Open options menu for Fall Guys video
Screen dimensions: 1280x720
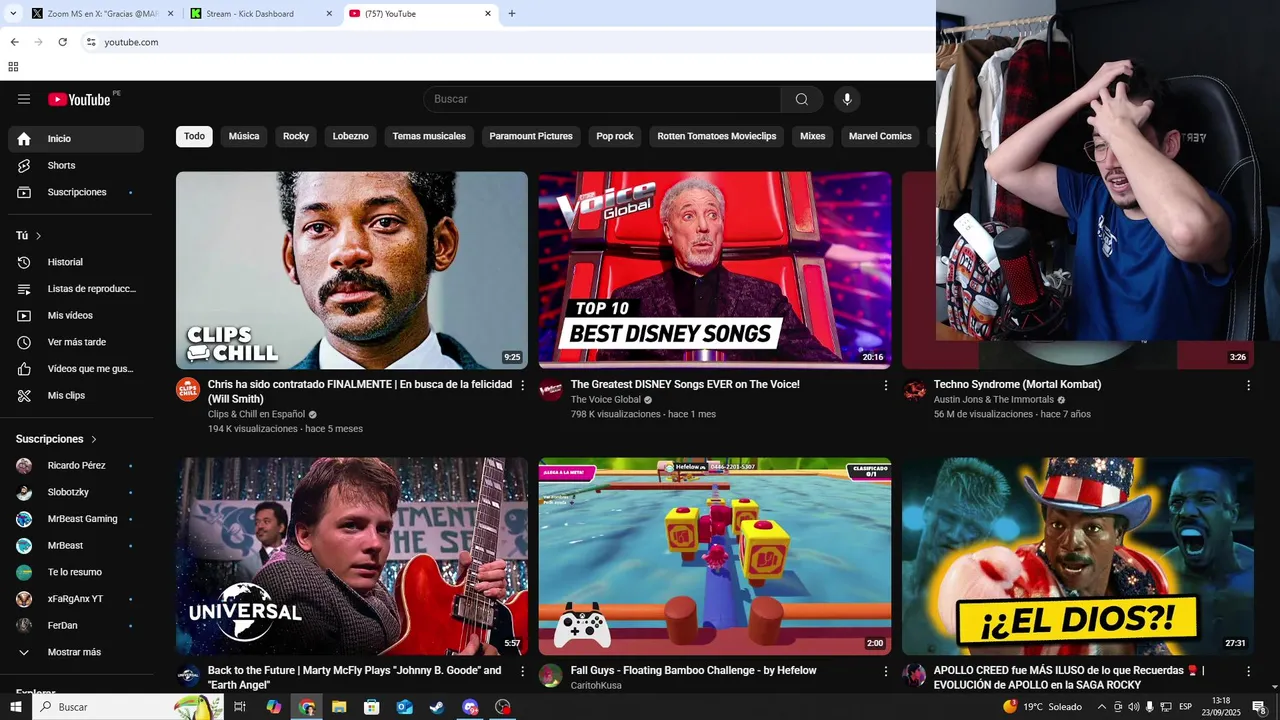tap(885, 671)
